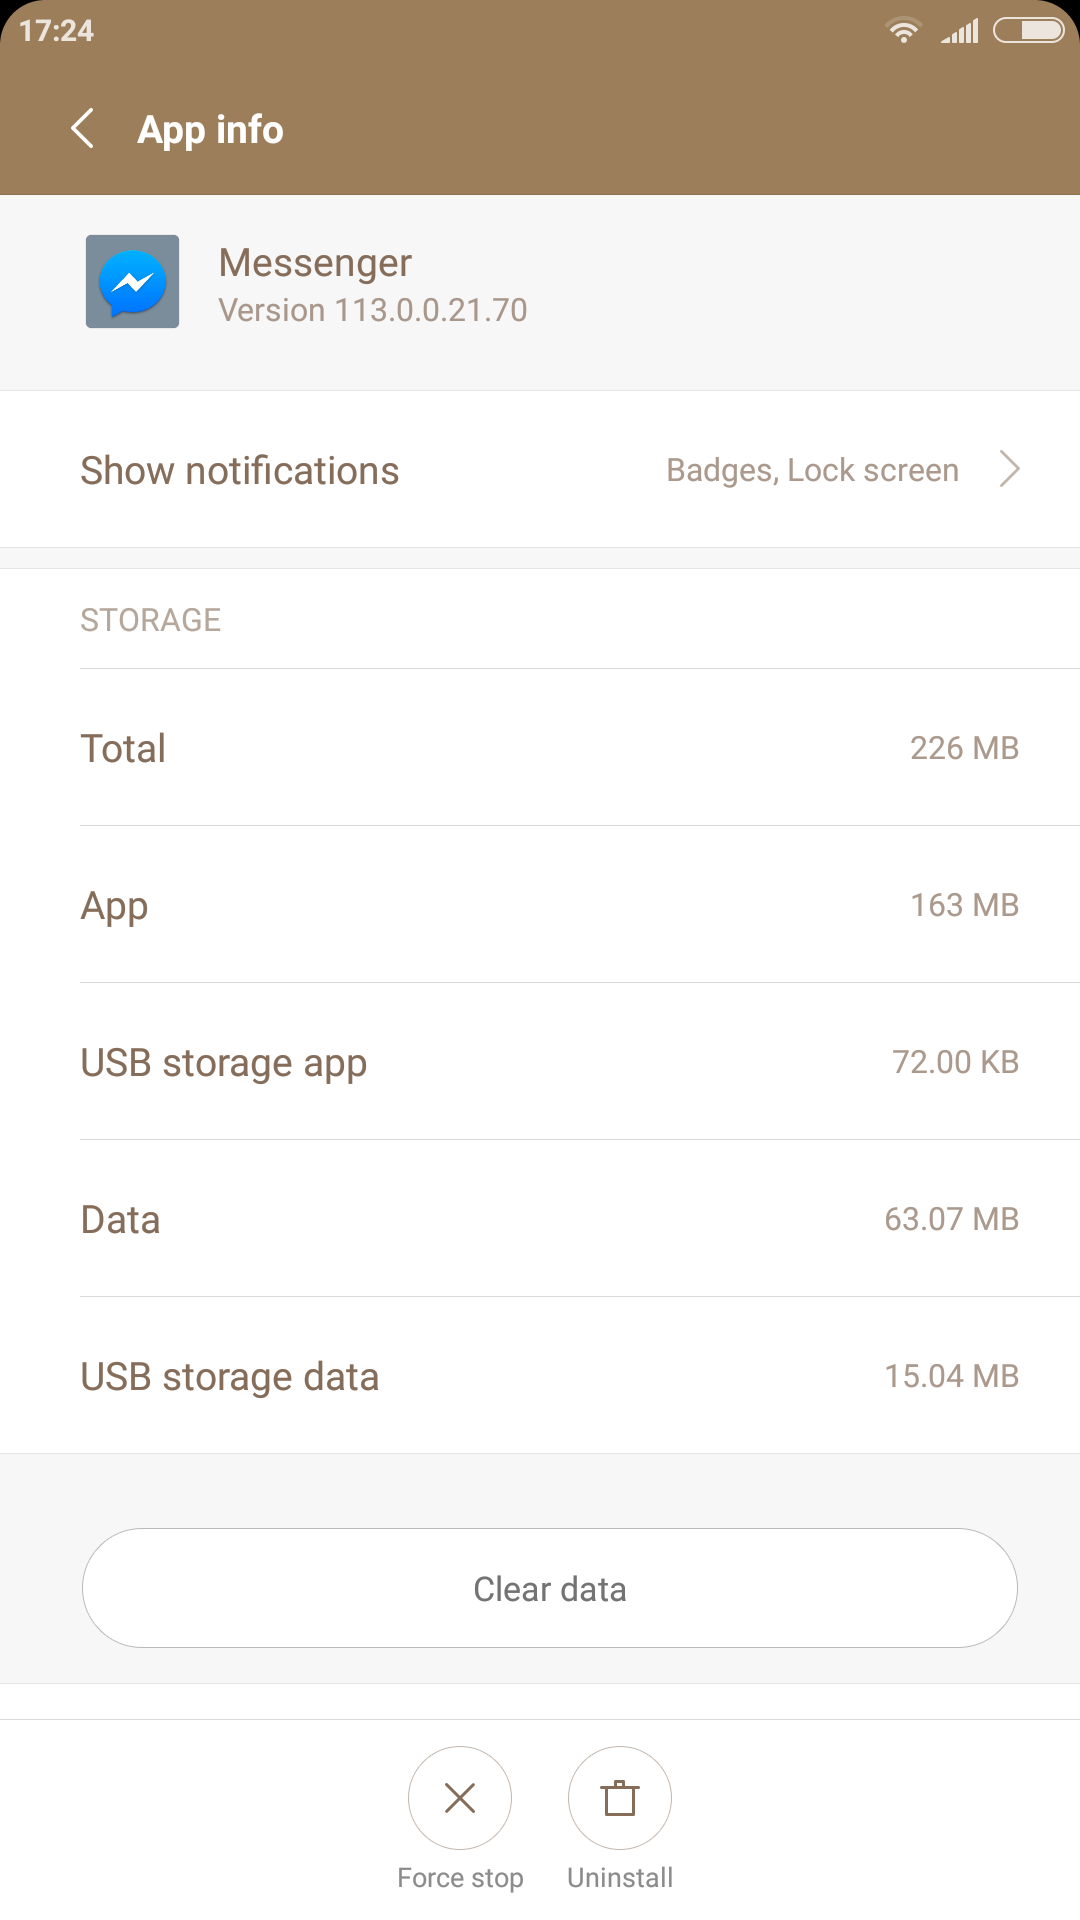
Task: Tap the back arrow icon
Action: pos(83,129)
